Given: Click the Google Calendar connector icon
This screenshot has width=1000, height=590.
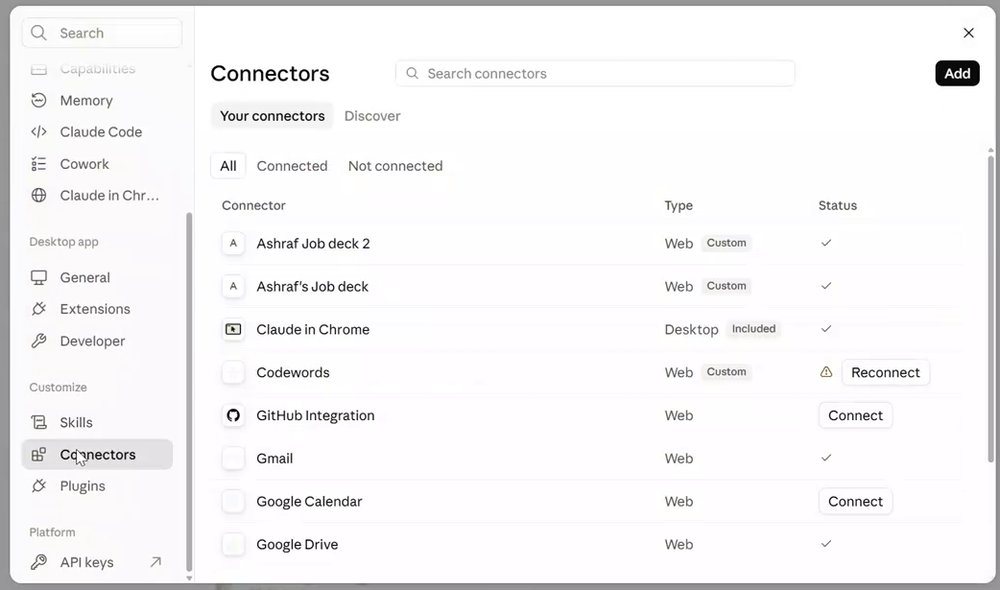Looking at the screenshot, I should 233,501.
